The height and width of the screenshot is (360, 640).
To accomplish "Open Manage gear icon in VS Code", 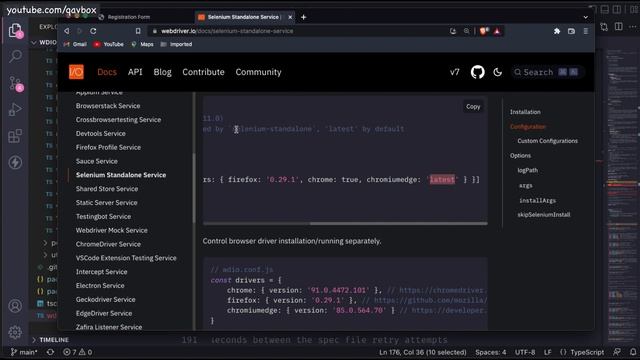I will click(15, 332).
